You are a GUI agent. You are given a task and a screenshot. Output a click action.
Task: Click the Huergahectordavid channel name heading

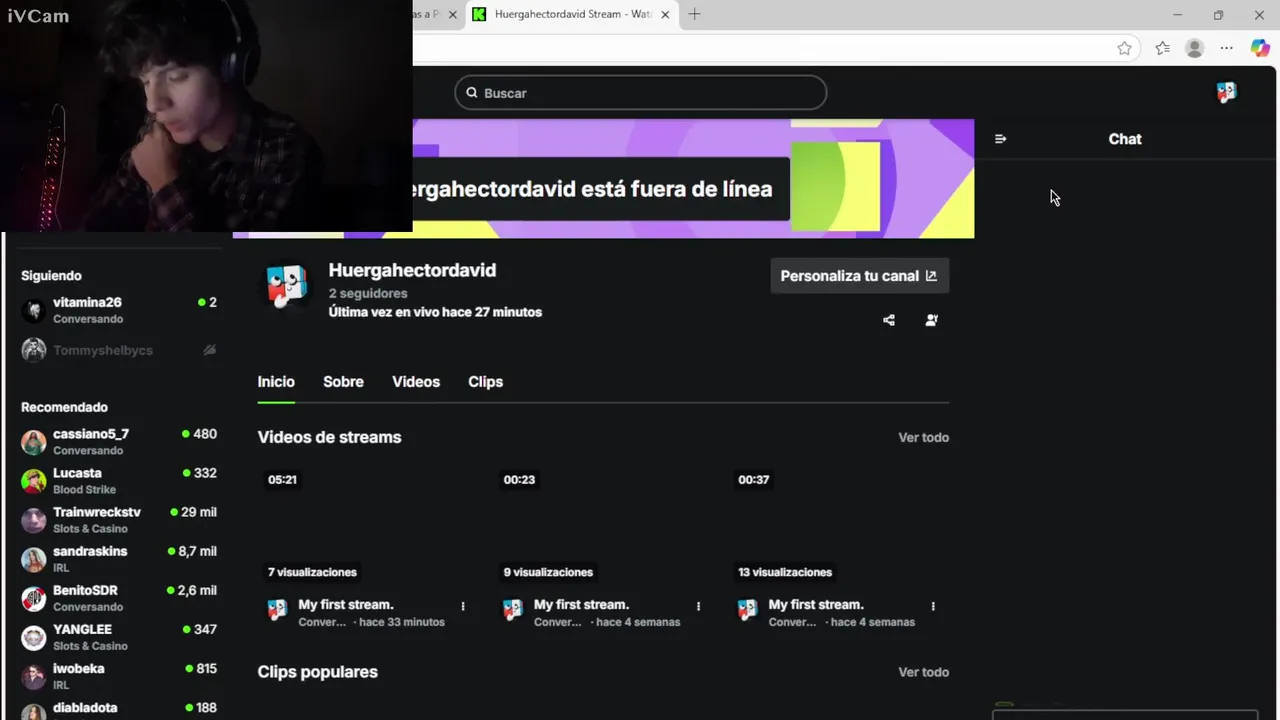tap(412, 270)
